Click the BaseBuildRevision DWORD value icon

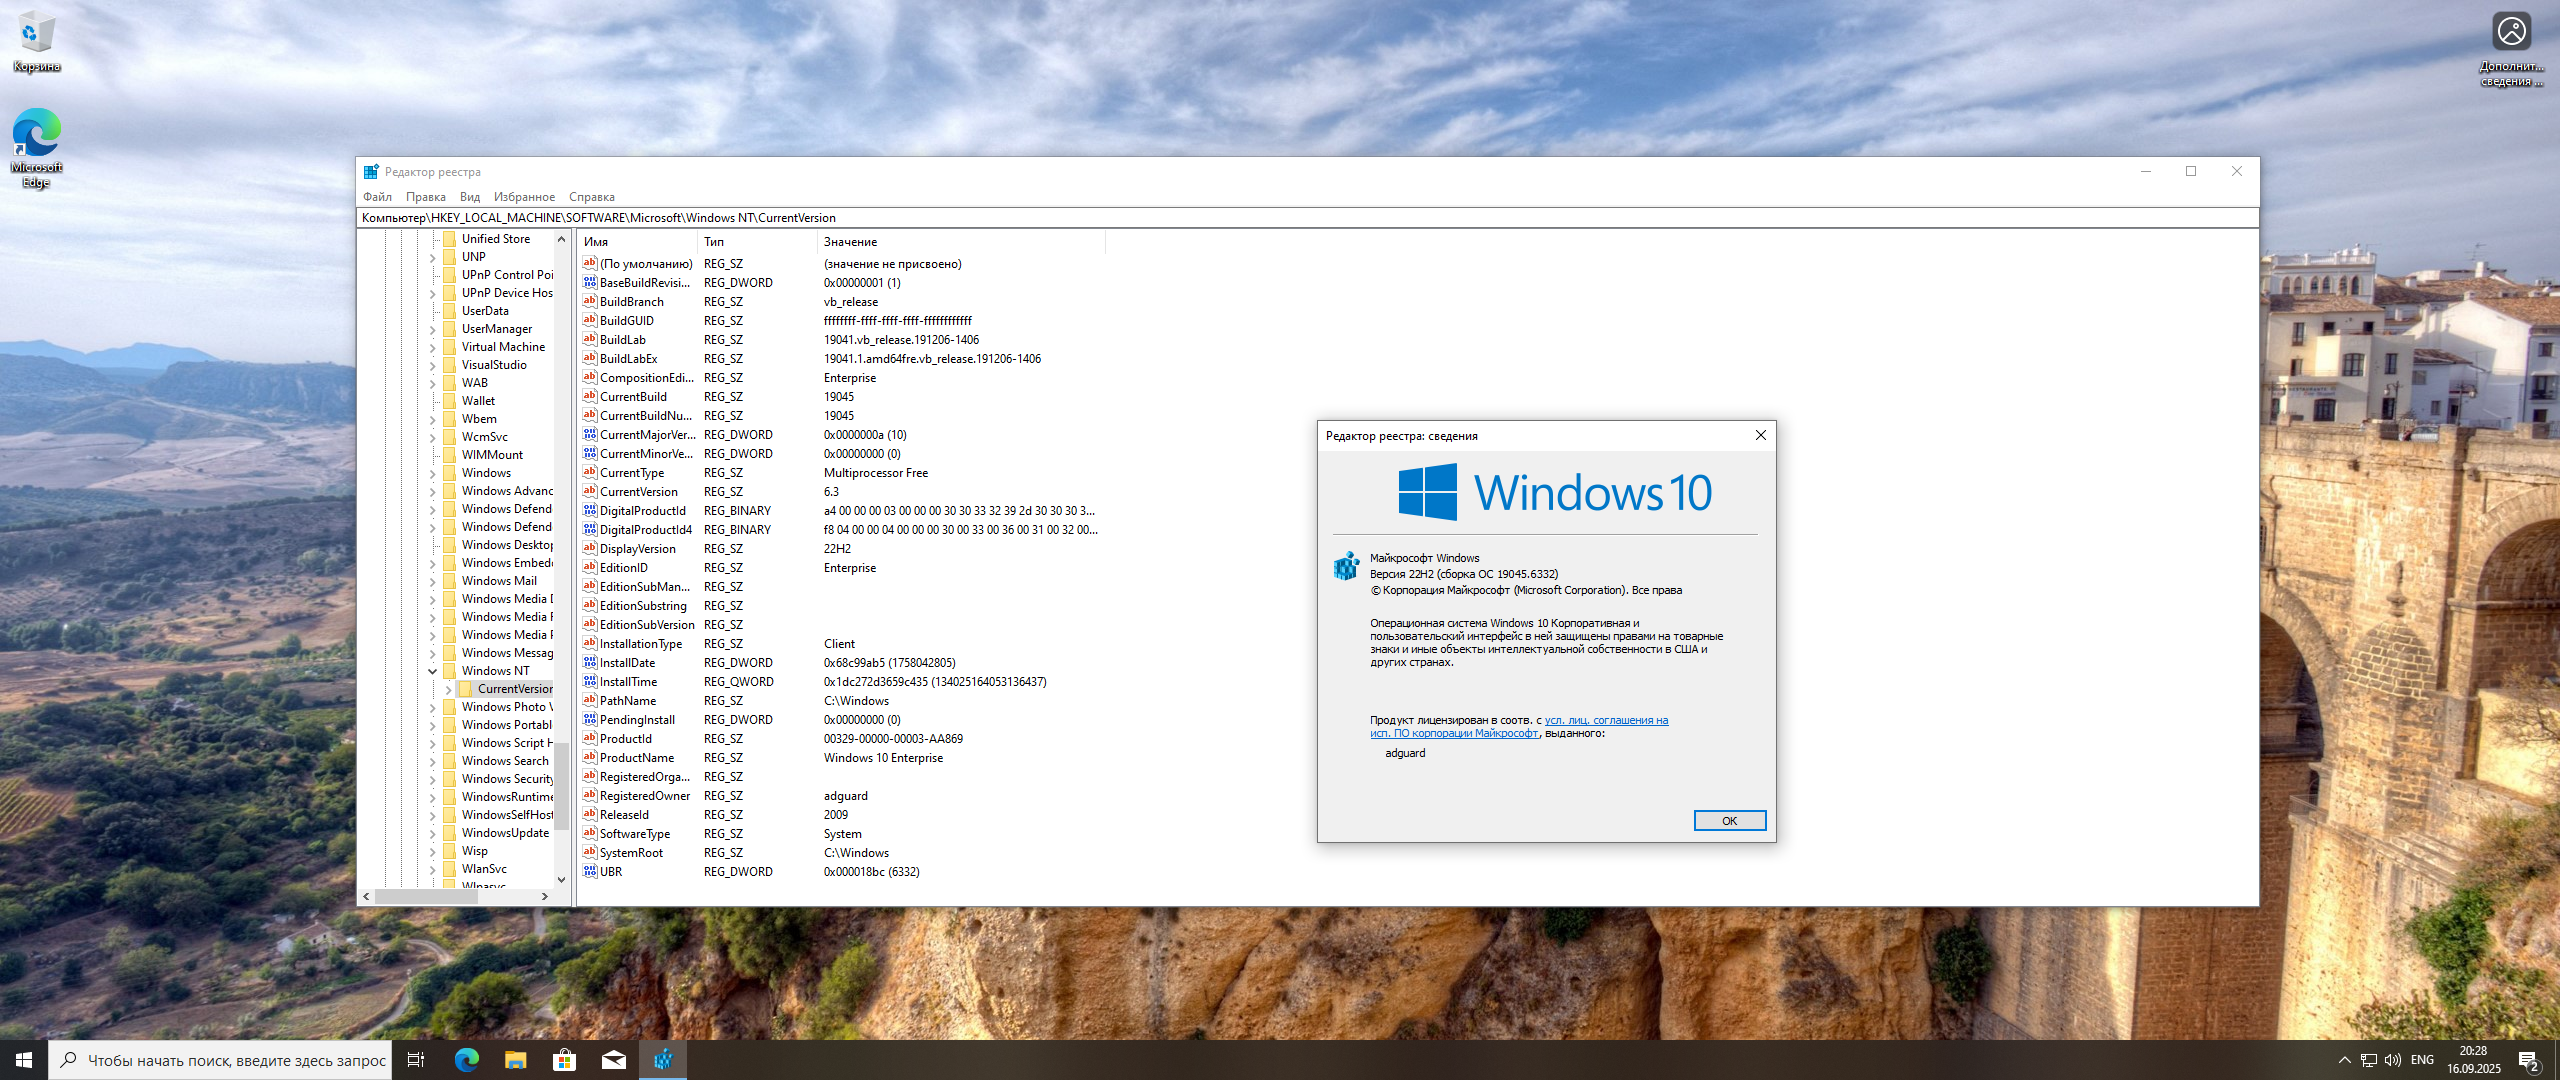coord(590,283)
